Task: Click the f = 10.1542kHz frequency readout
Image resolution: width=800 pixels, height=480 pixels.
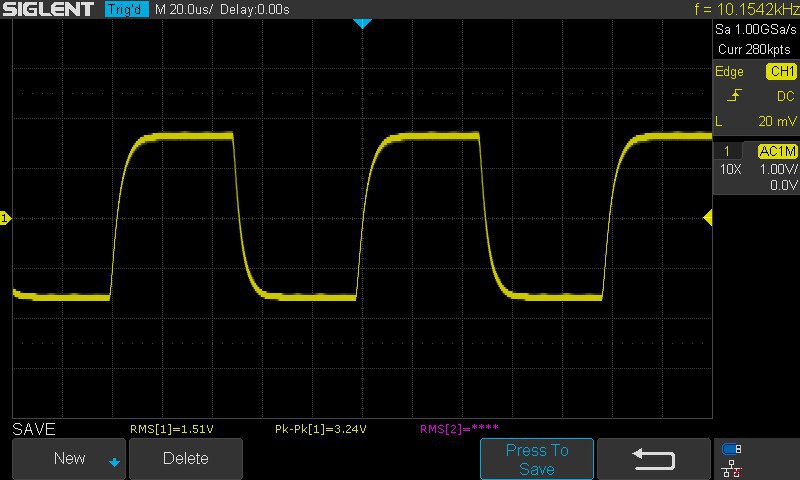Action: [x=746, y=9]
